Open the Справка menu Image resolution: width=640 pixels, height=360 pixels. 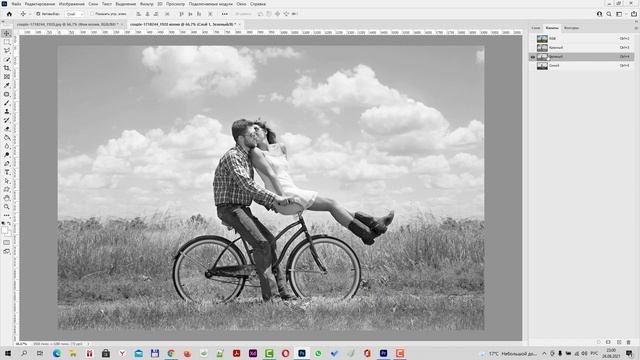(258, 4)
